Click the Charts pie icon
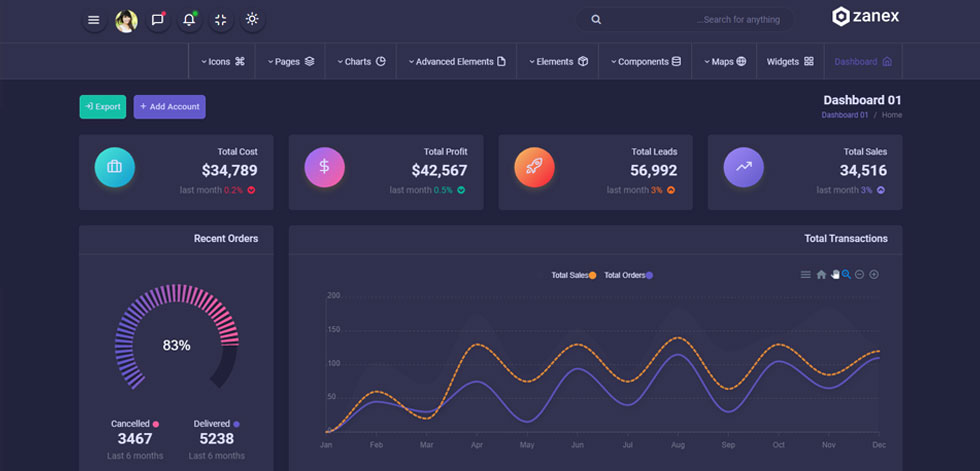This screenshot has width=980, height=471. pos(381,61)
